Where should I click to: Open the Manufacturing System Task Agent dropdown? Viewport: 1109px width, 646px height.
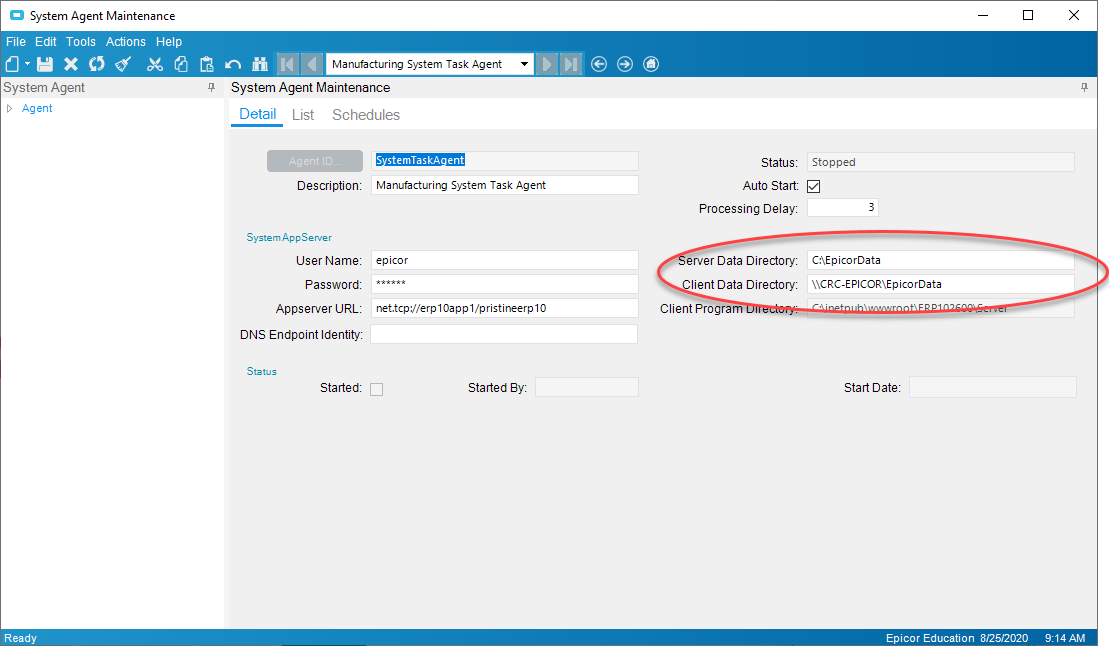pyautogui.click(x=525, y=64)
